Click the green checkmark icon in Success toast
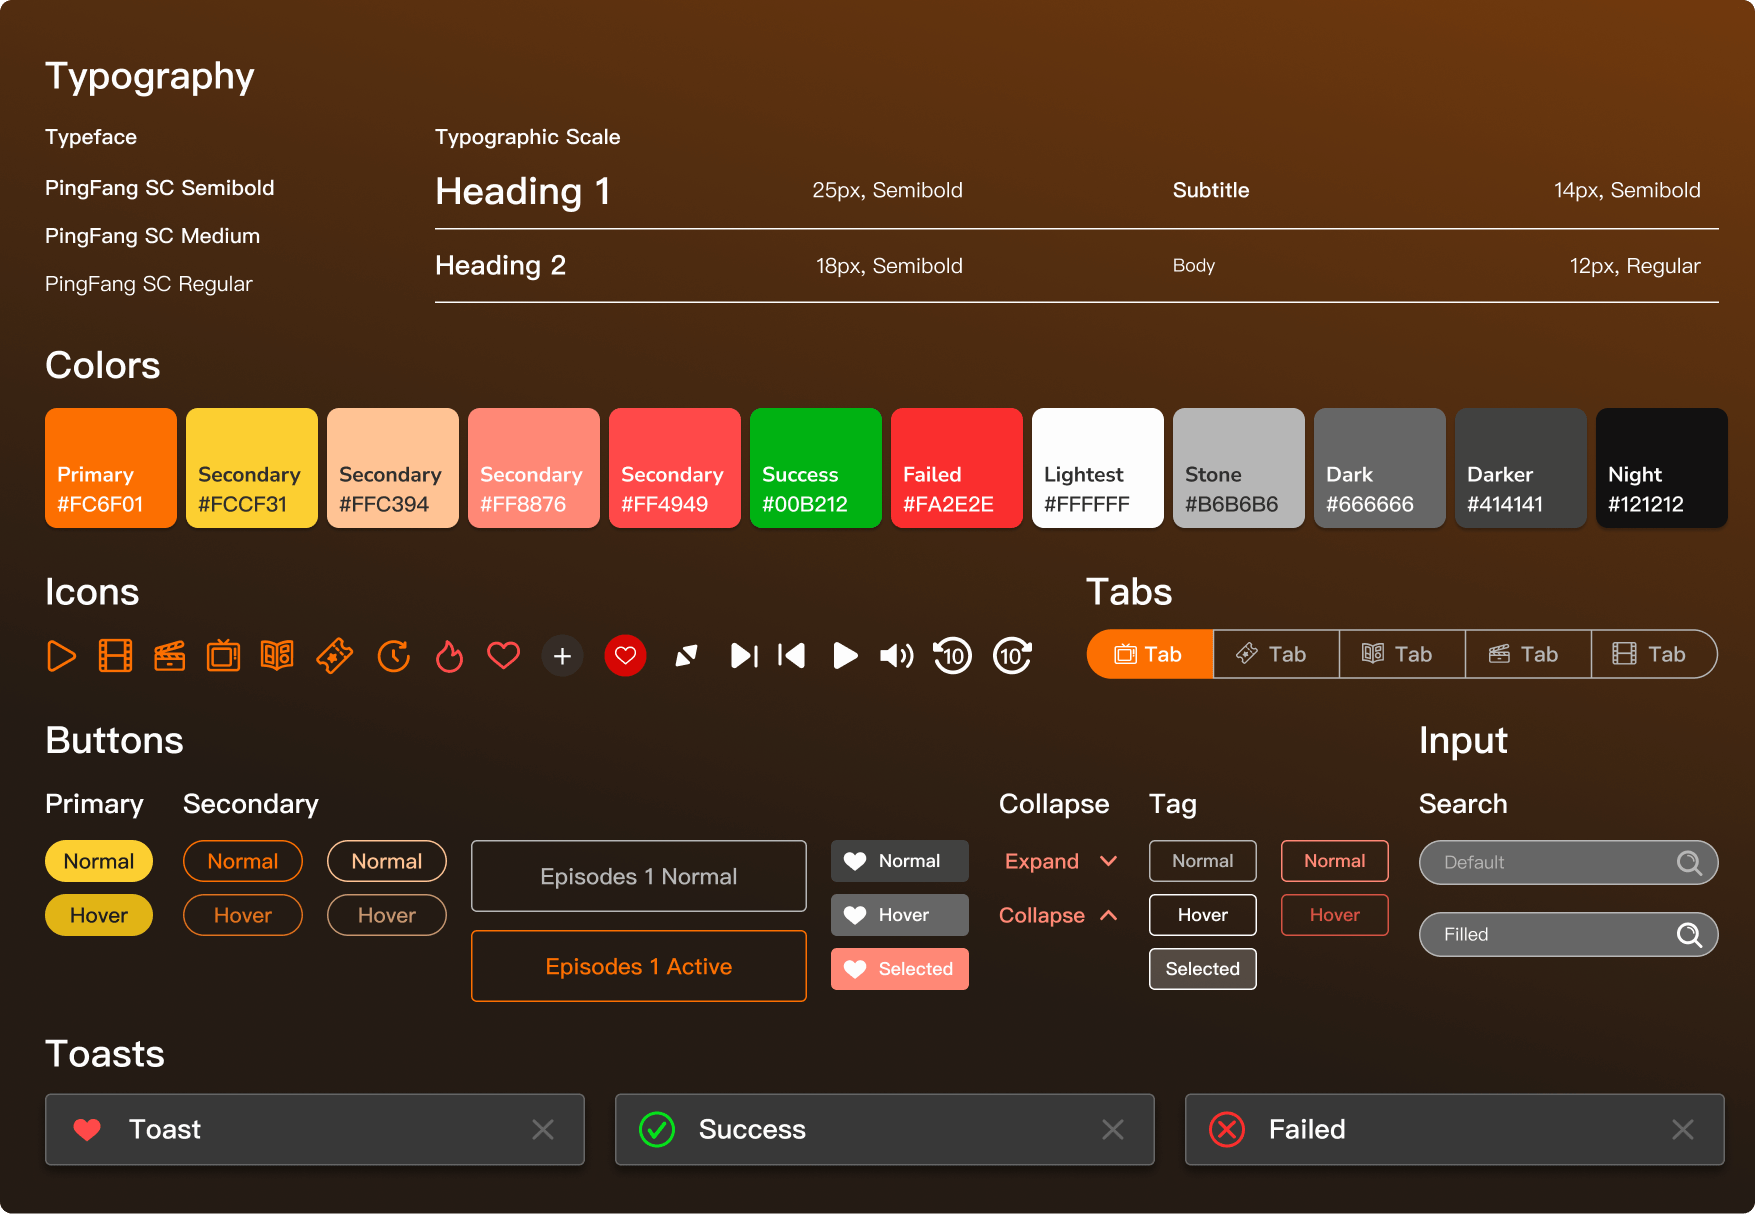This screenshot has width=1755, height=1214. click(657, 1130)
